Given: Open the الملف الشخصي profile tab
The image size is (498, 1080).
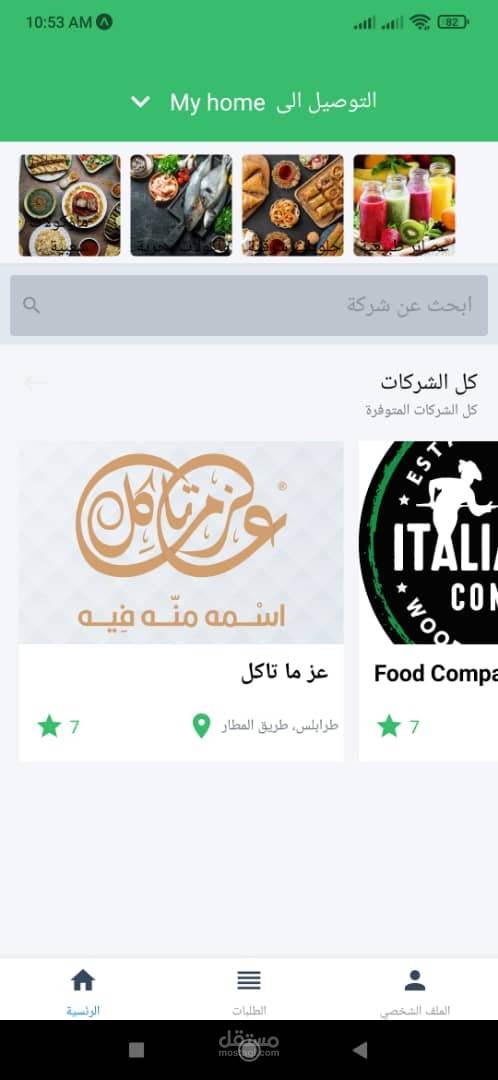Looking at the screenshot, I should point(415,992).
